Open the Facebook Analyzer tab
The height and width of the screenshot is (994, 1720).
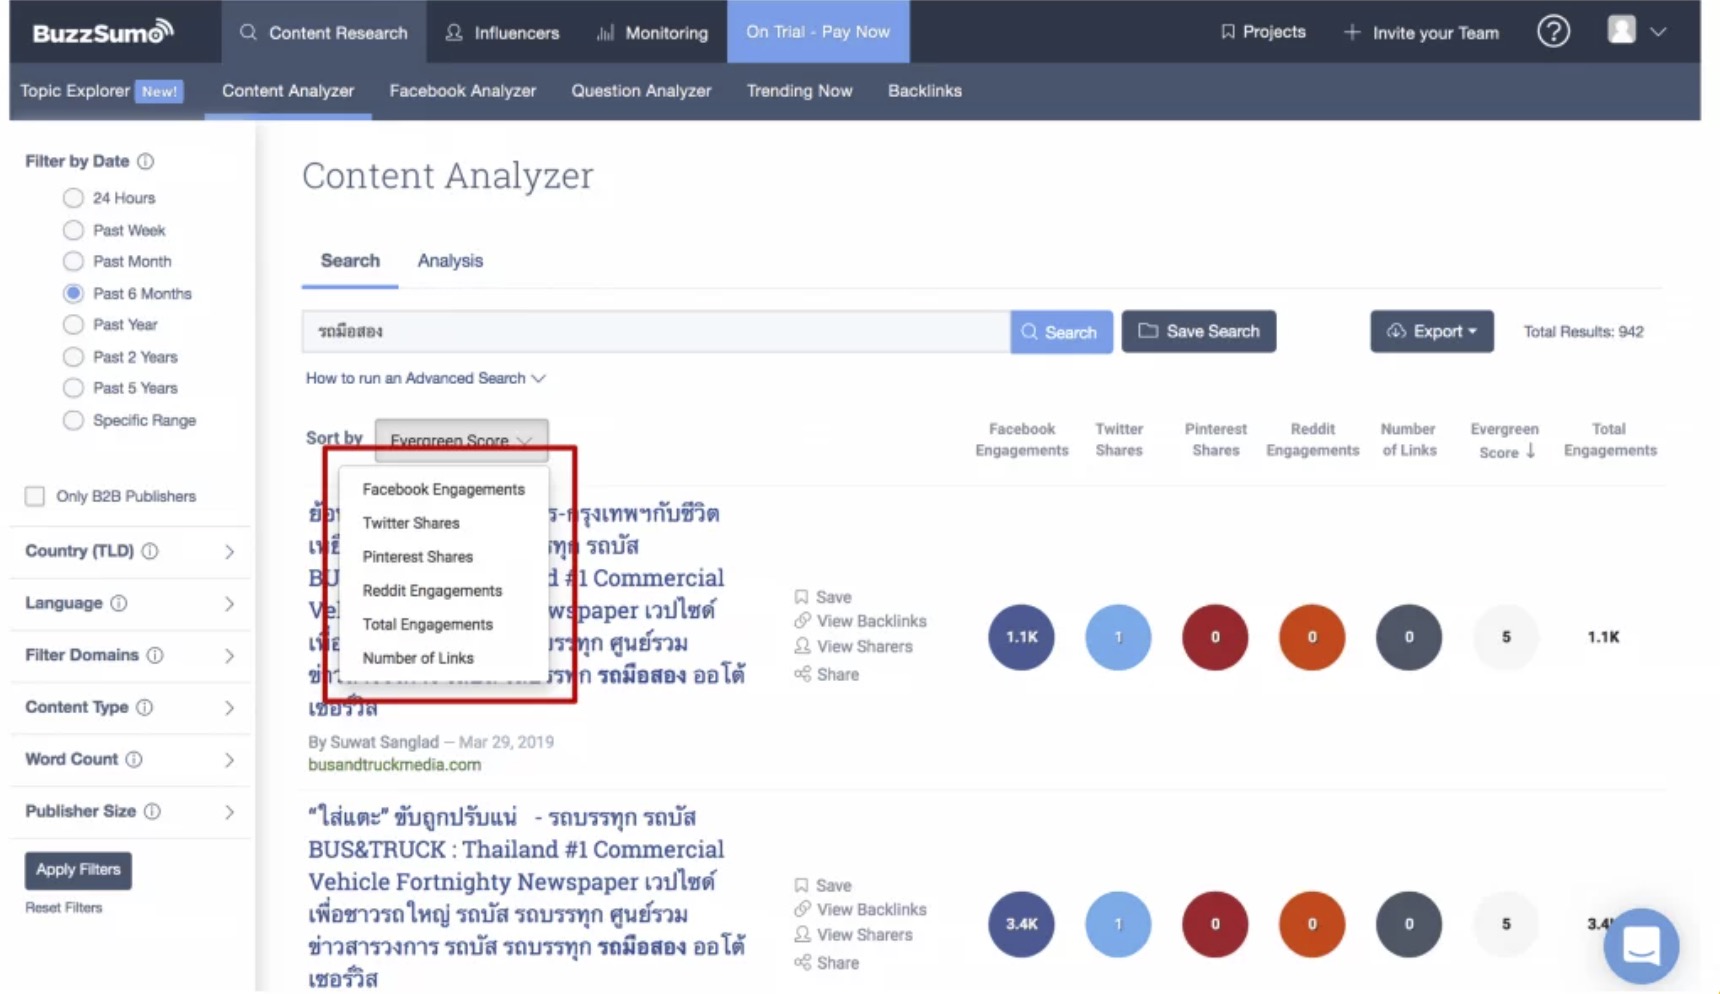(x=463, y=91)
